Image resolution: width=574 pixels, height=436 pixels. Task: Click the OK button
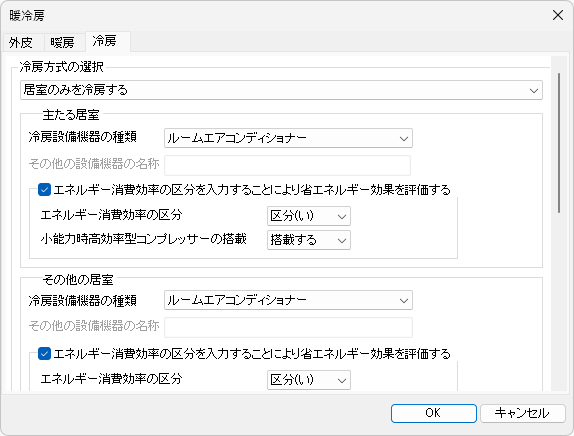click(433, 413)
